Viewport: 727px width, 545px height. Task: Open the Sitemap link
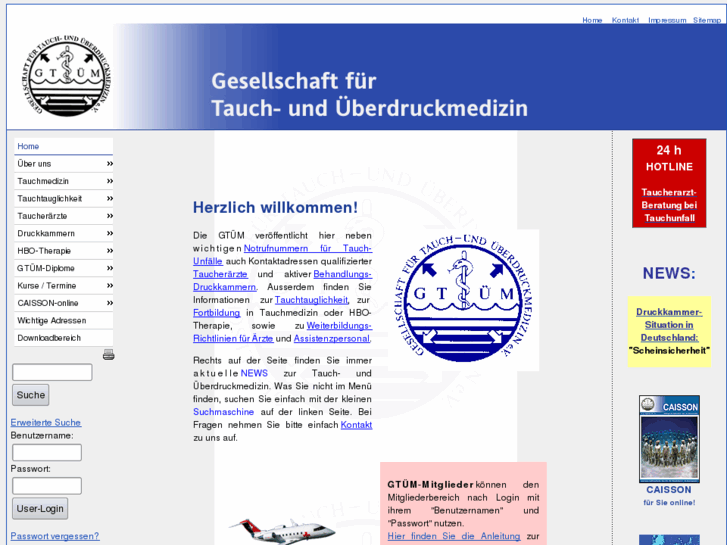[707, 20]
